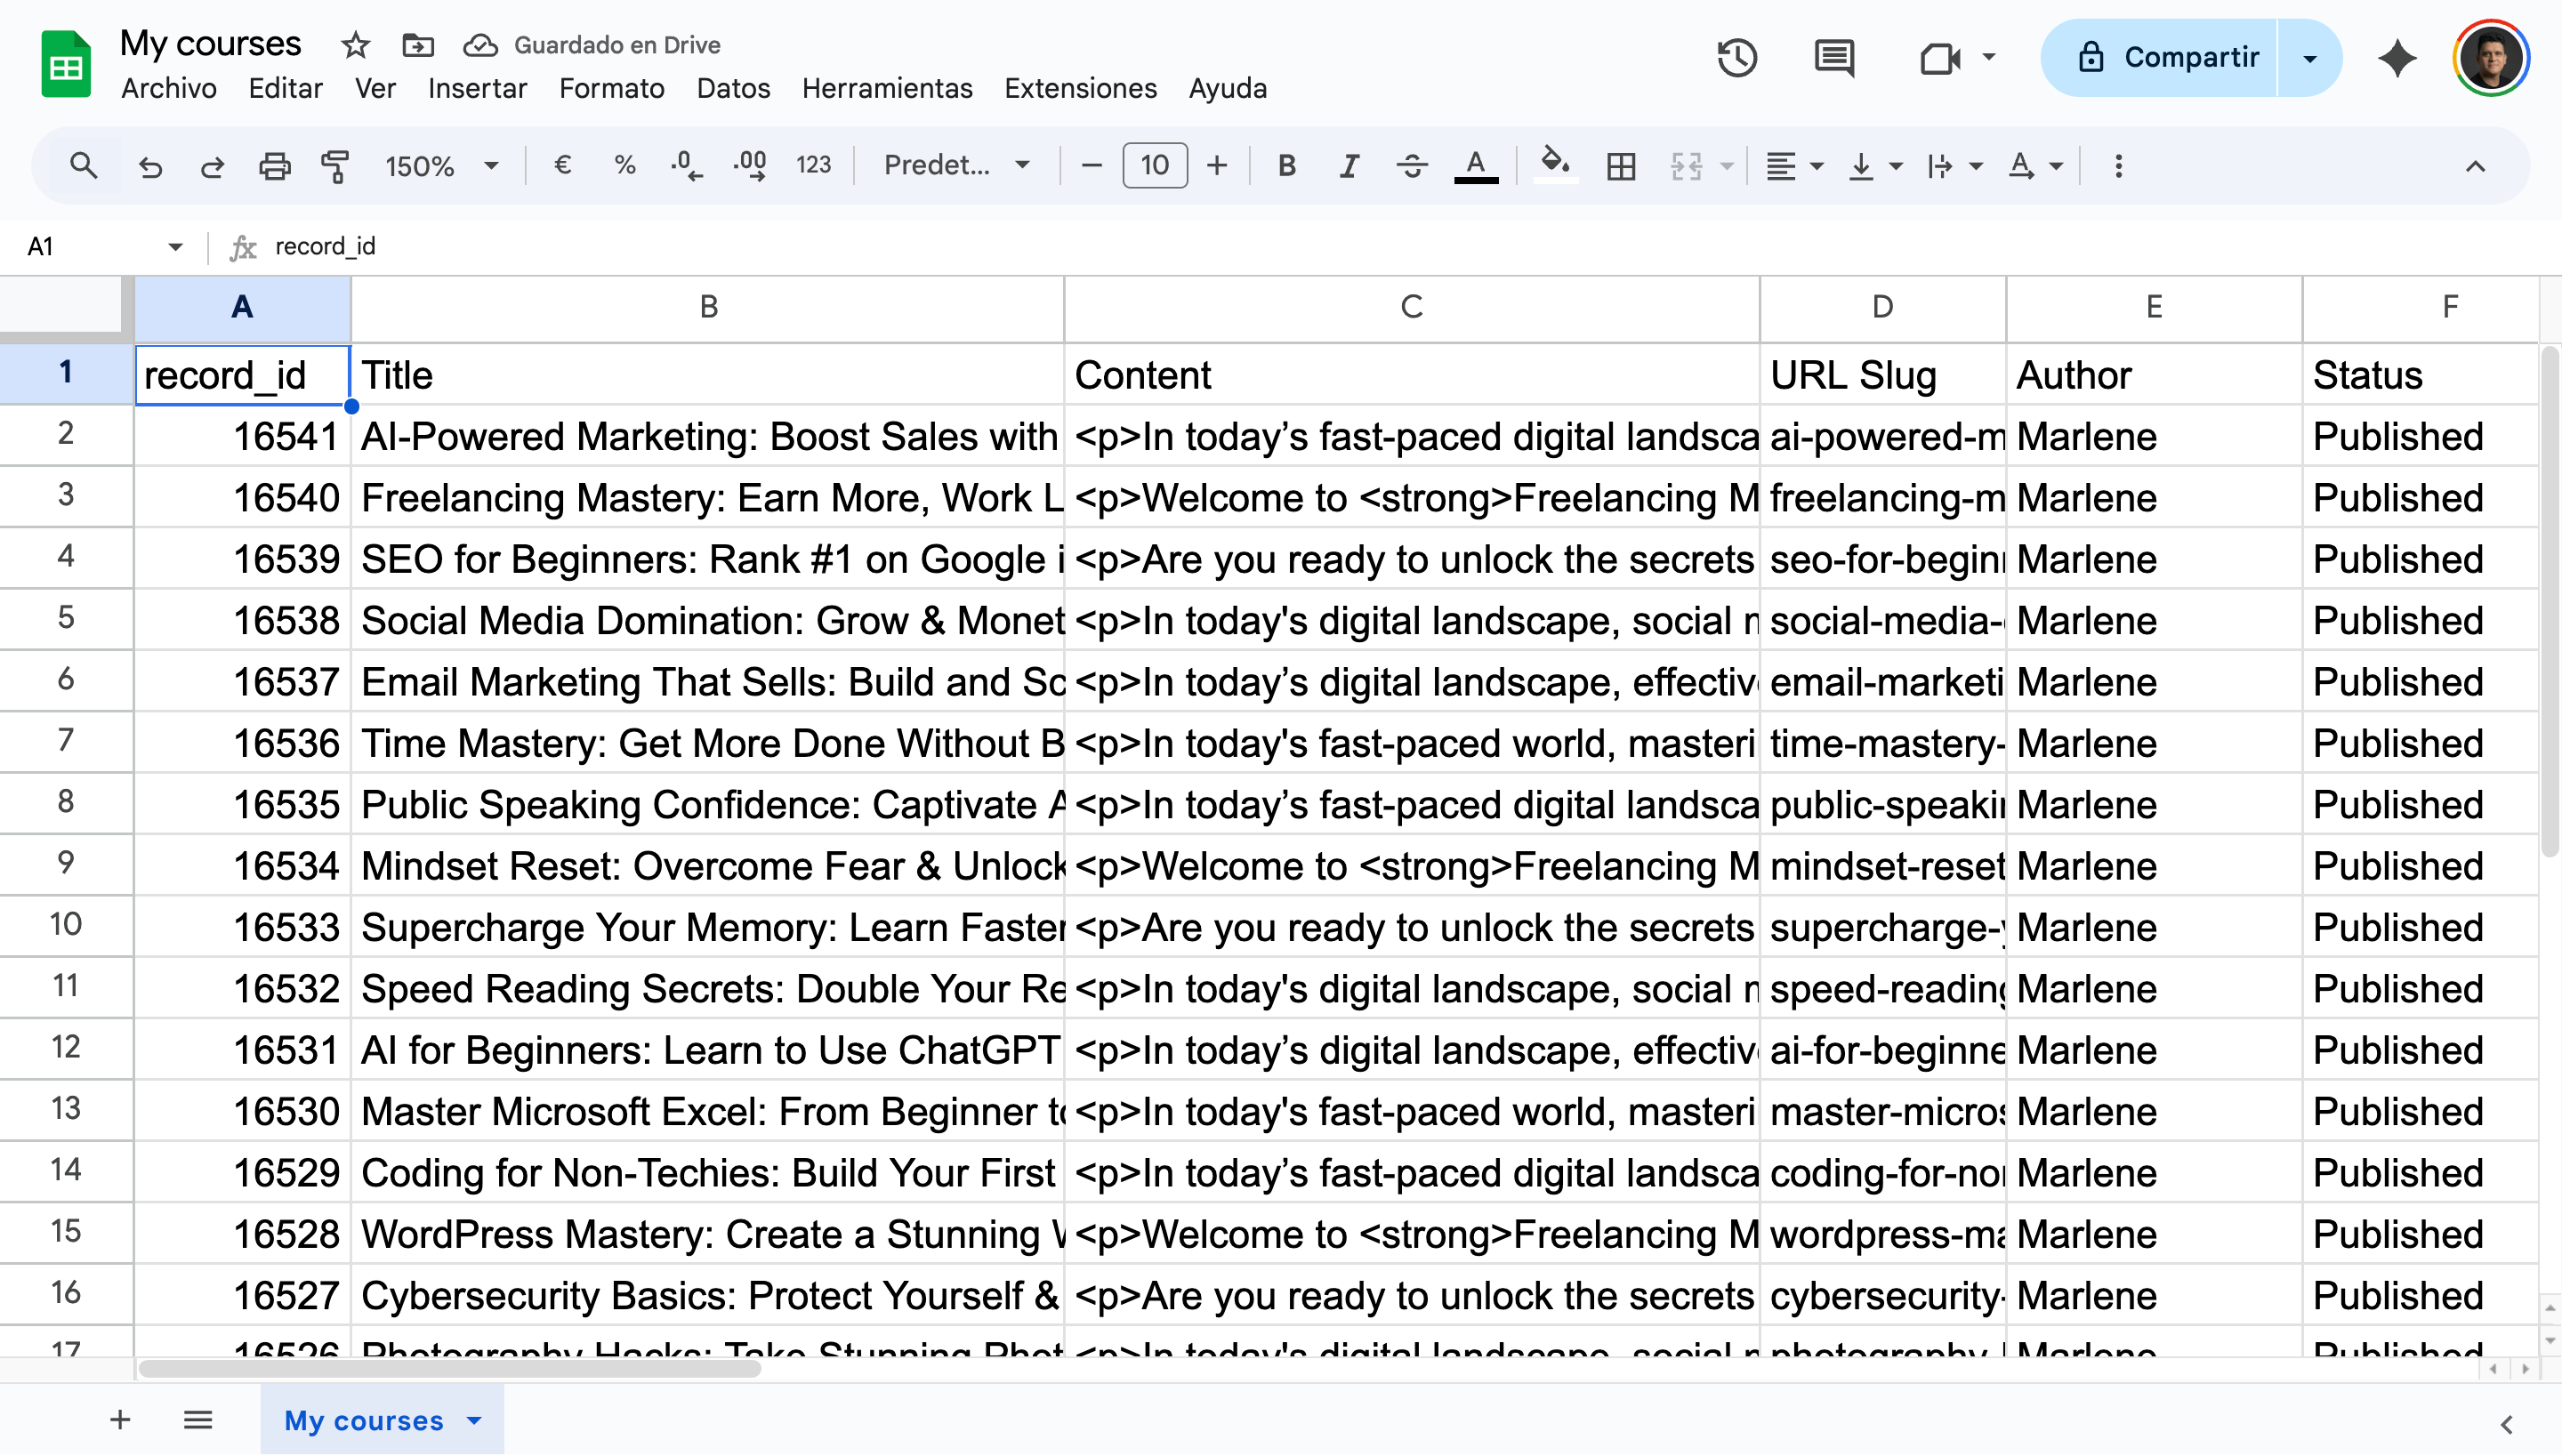Screen dimensions: 2562x1456
Task: Open the Datos menu
Action: (733, 88)
